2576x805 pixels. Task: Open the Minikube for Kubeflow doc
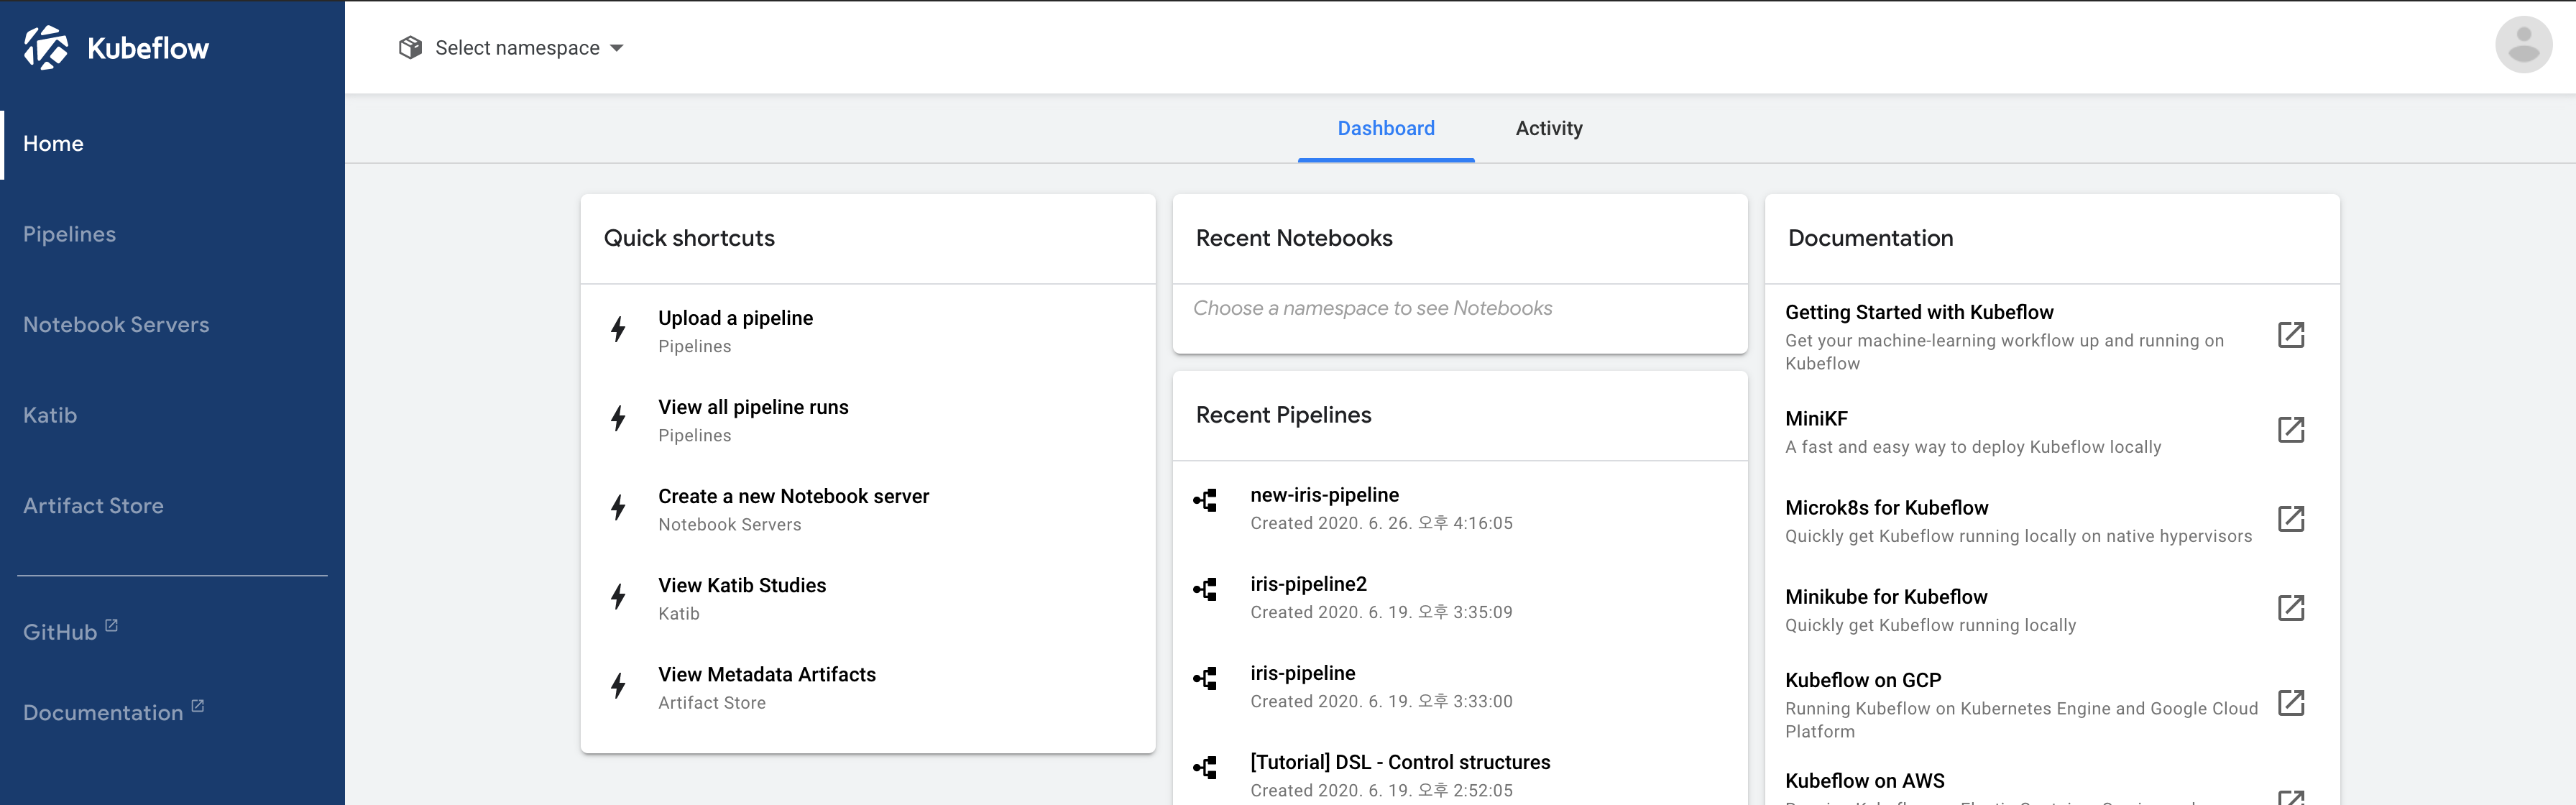[2052, 609]
